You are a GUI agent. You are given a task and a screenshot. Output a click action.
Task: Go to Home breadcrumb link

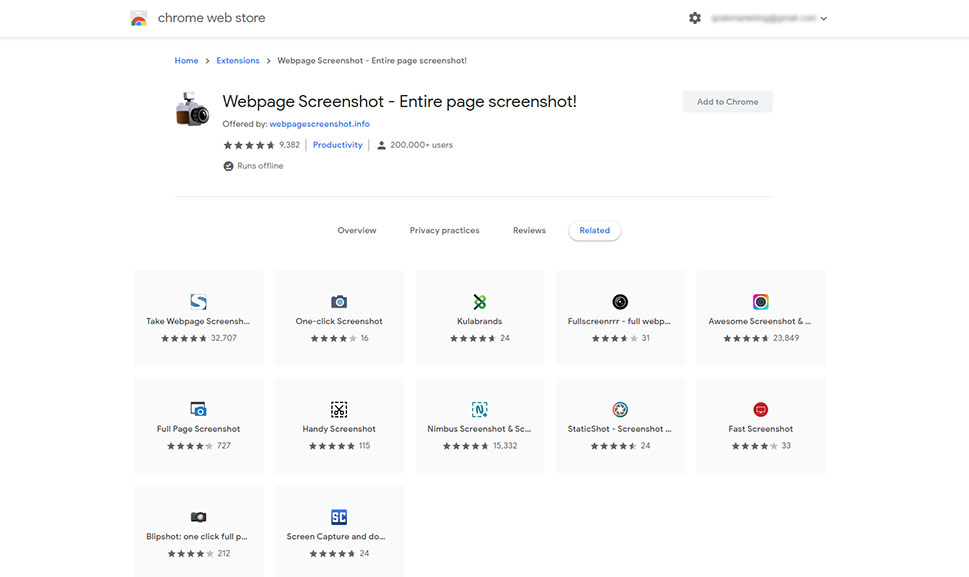pyautogui.click(x=186, y=61)
